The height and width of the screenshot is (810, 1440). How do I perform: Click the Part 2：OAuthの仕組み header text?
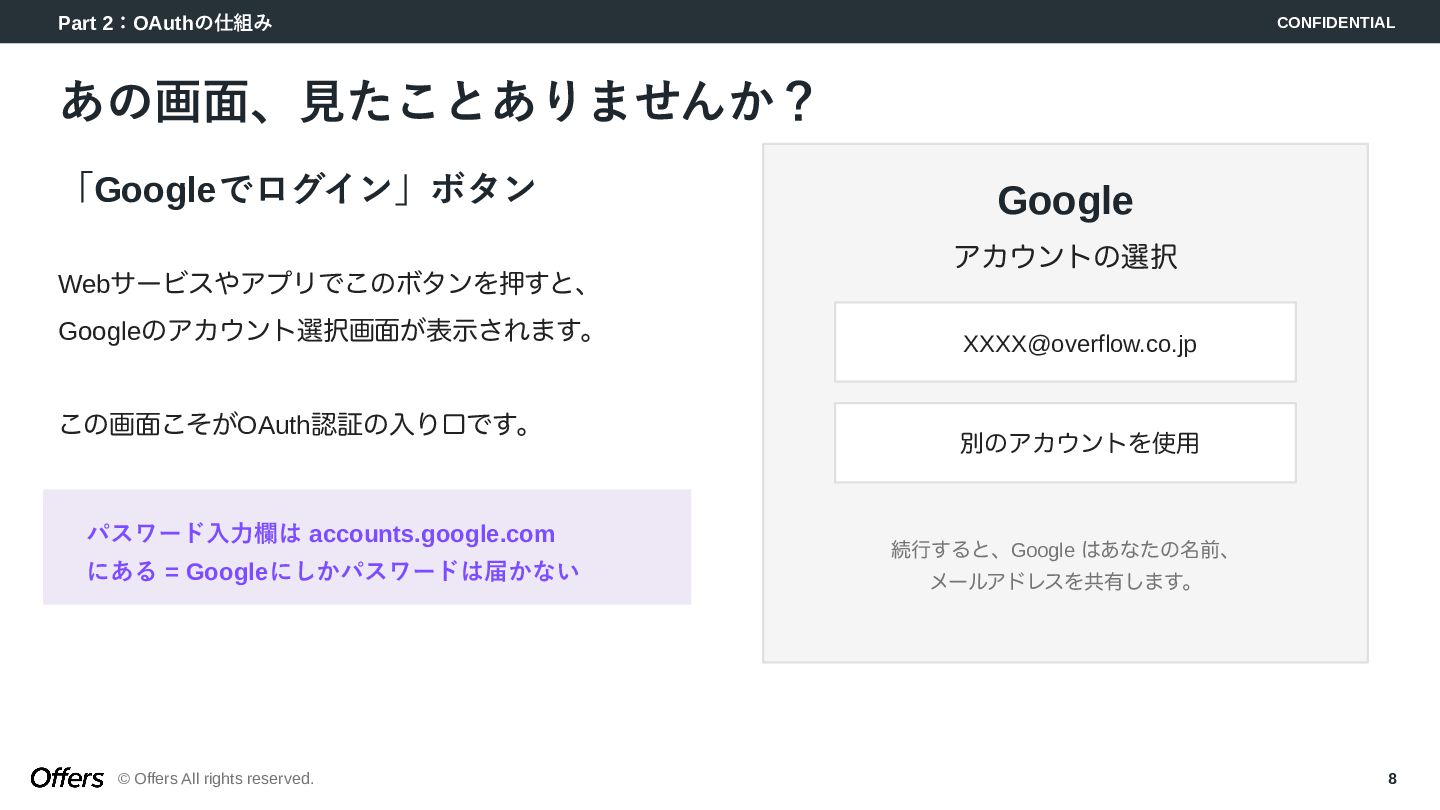(165, 22)
